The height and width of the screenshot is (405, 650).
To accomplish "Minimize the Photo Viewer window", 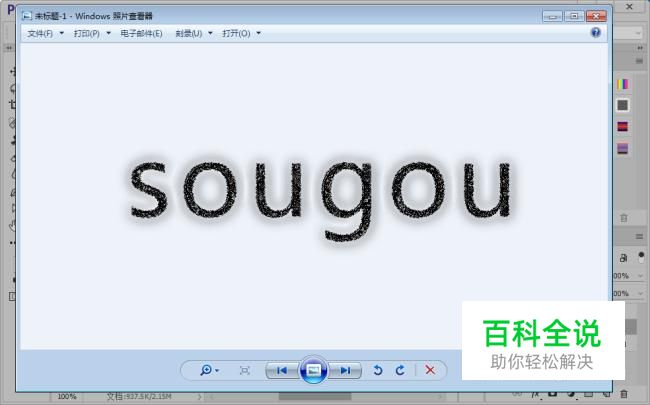I will [553, 16].
